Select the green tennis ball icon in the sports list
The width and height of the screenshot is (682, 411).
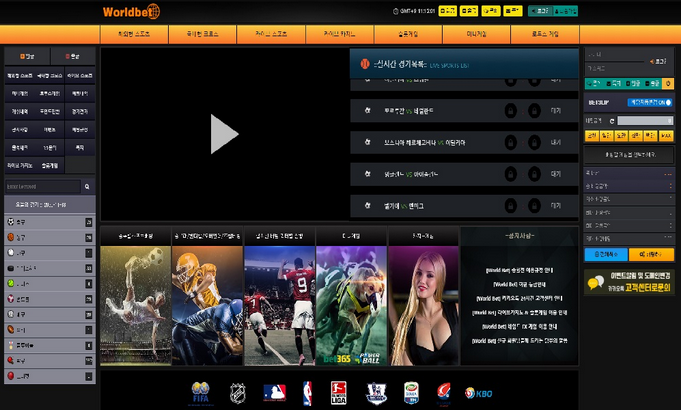[x=11, y=283]
